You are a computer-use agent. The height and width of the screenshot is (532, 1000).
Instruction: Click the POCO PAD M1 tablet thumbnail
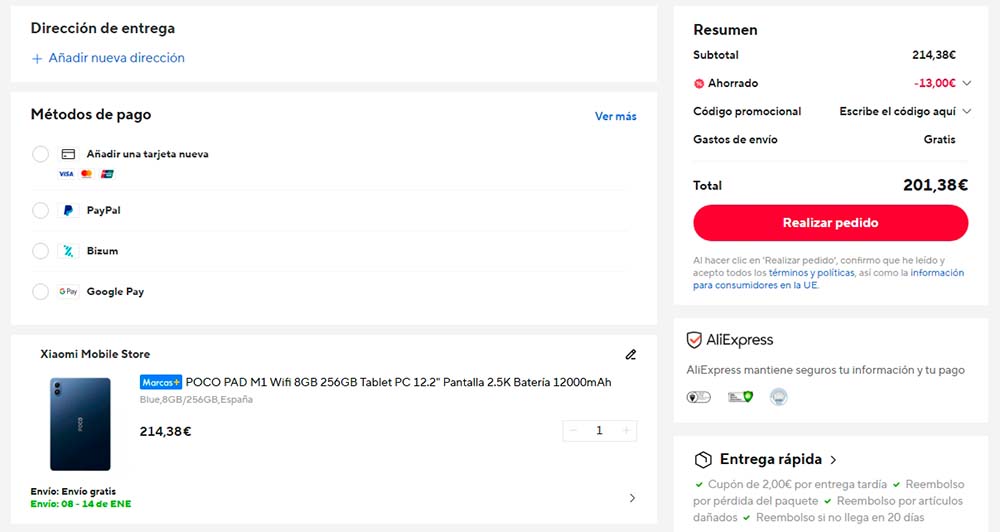click(x=80, y=424)
